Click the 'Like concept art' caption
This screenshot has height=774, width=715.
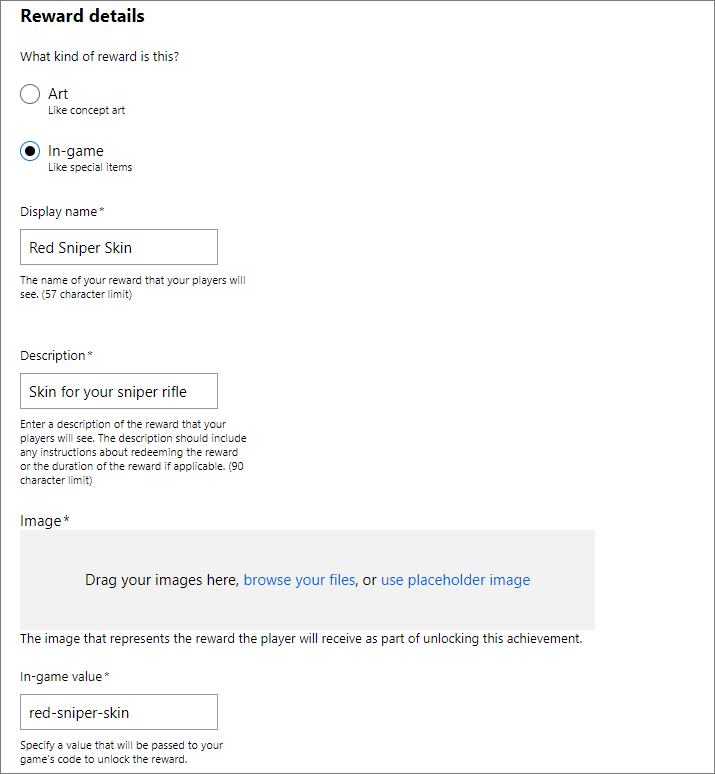(x=86, y=110)
